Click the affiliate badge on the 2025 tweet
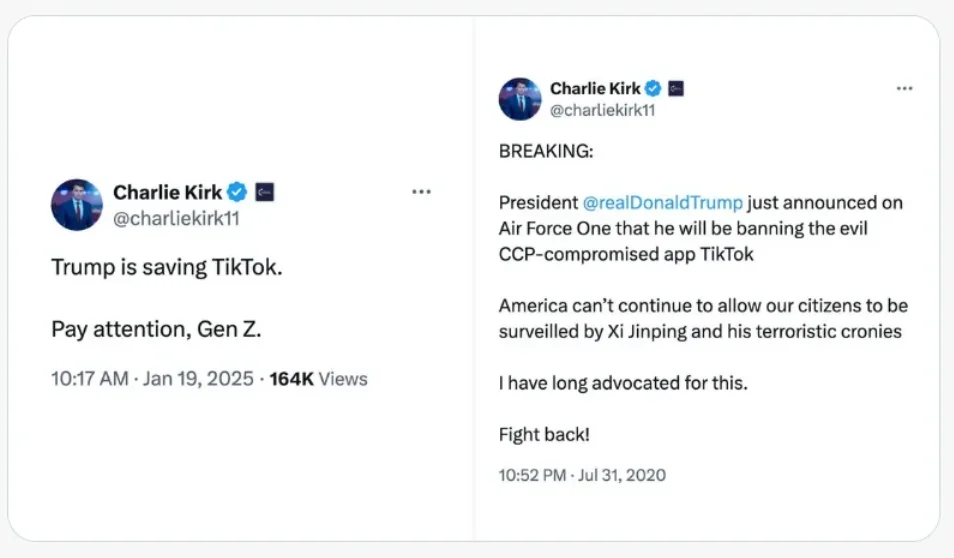 (x=265, y=192)
